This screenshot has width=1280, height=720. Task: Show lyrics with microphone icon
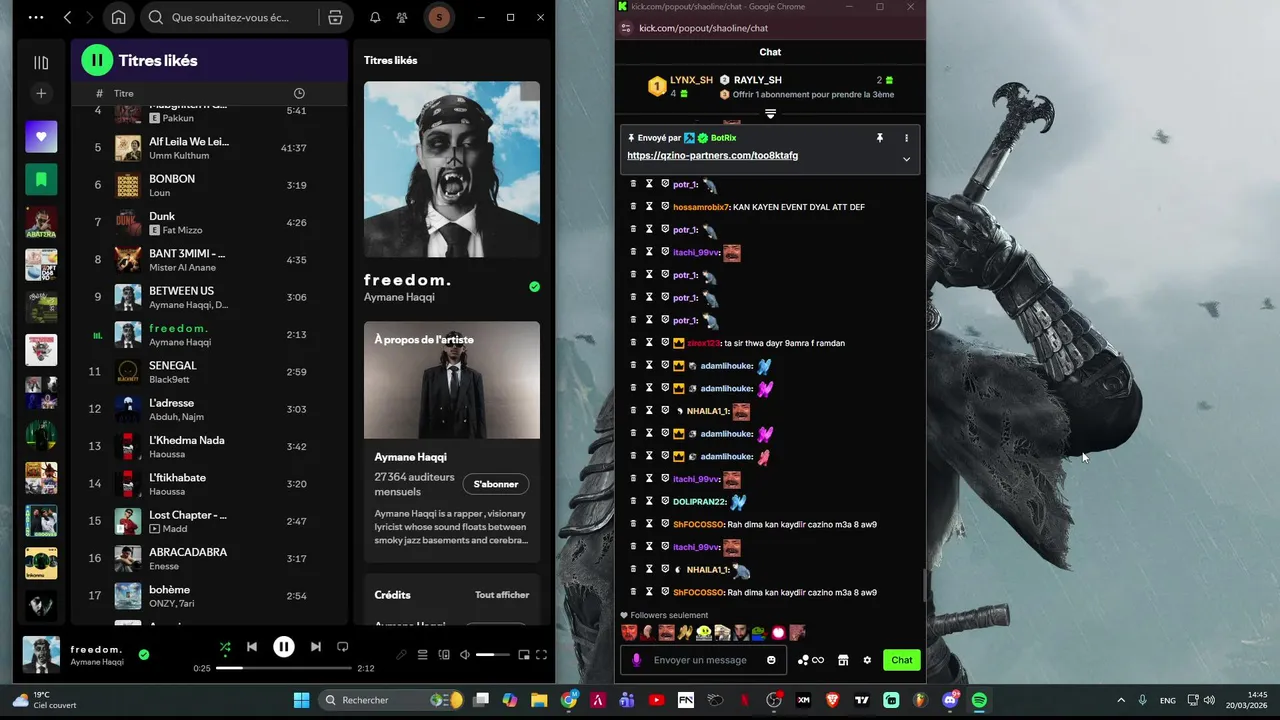[x=401, y=655]
